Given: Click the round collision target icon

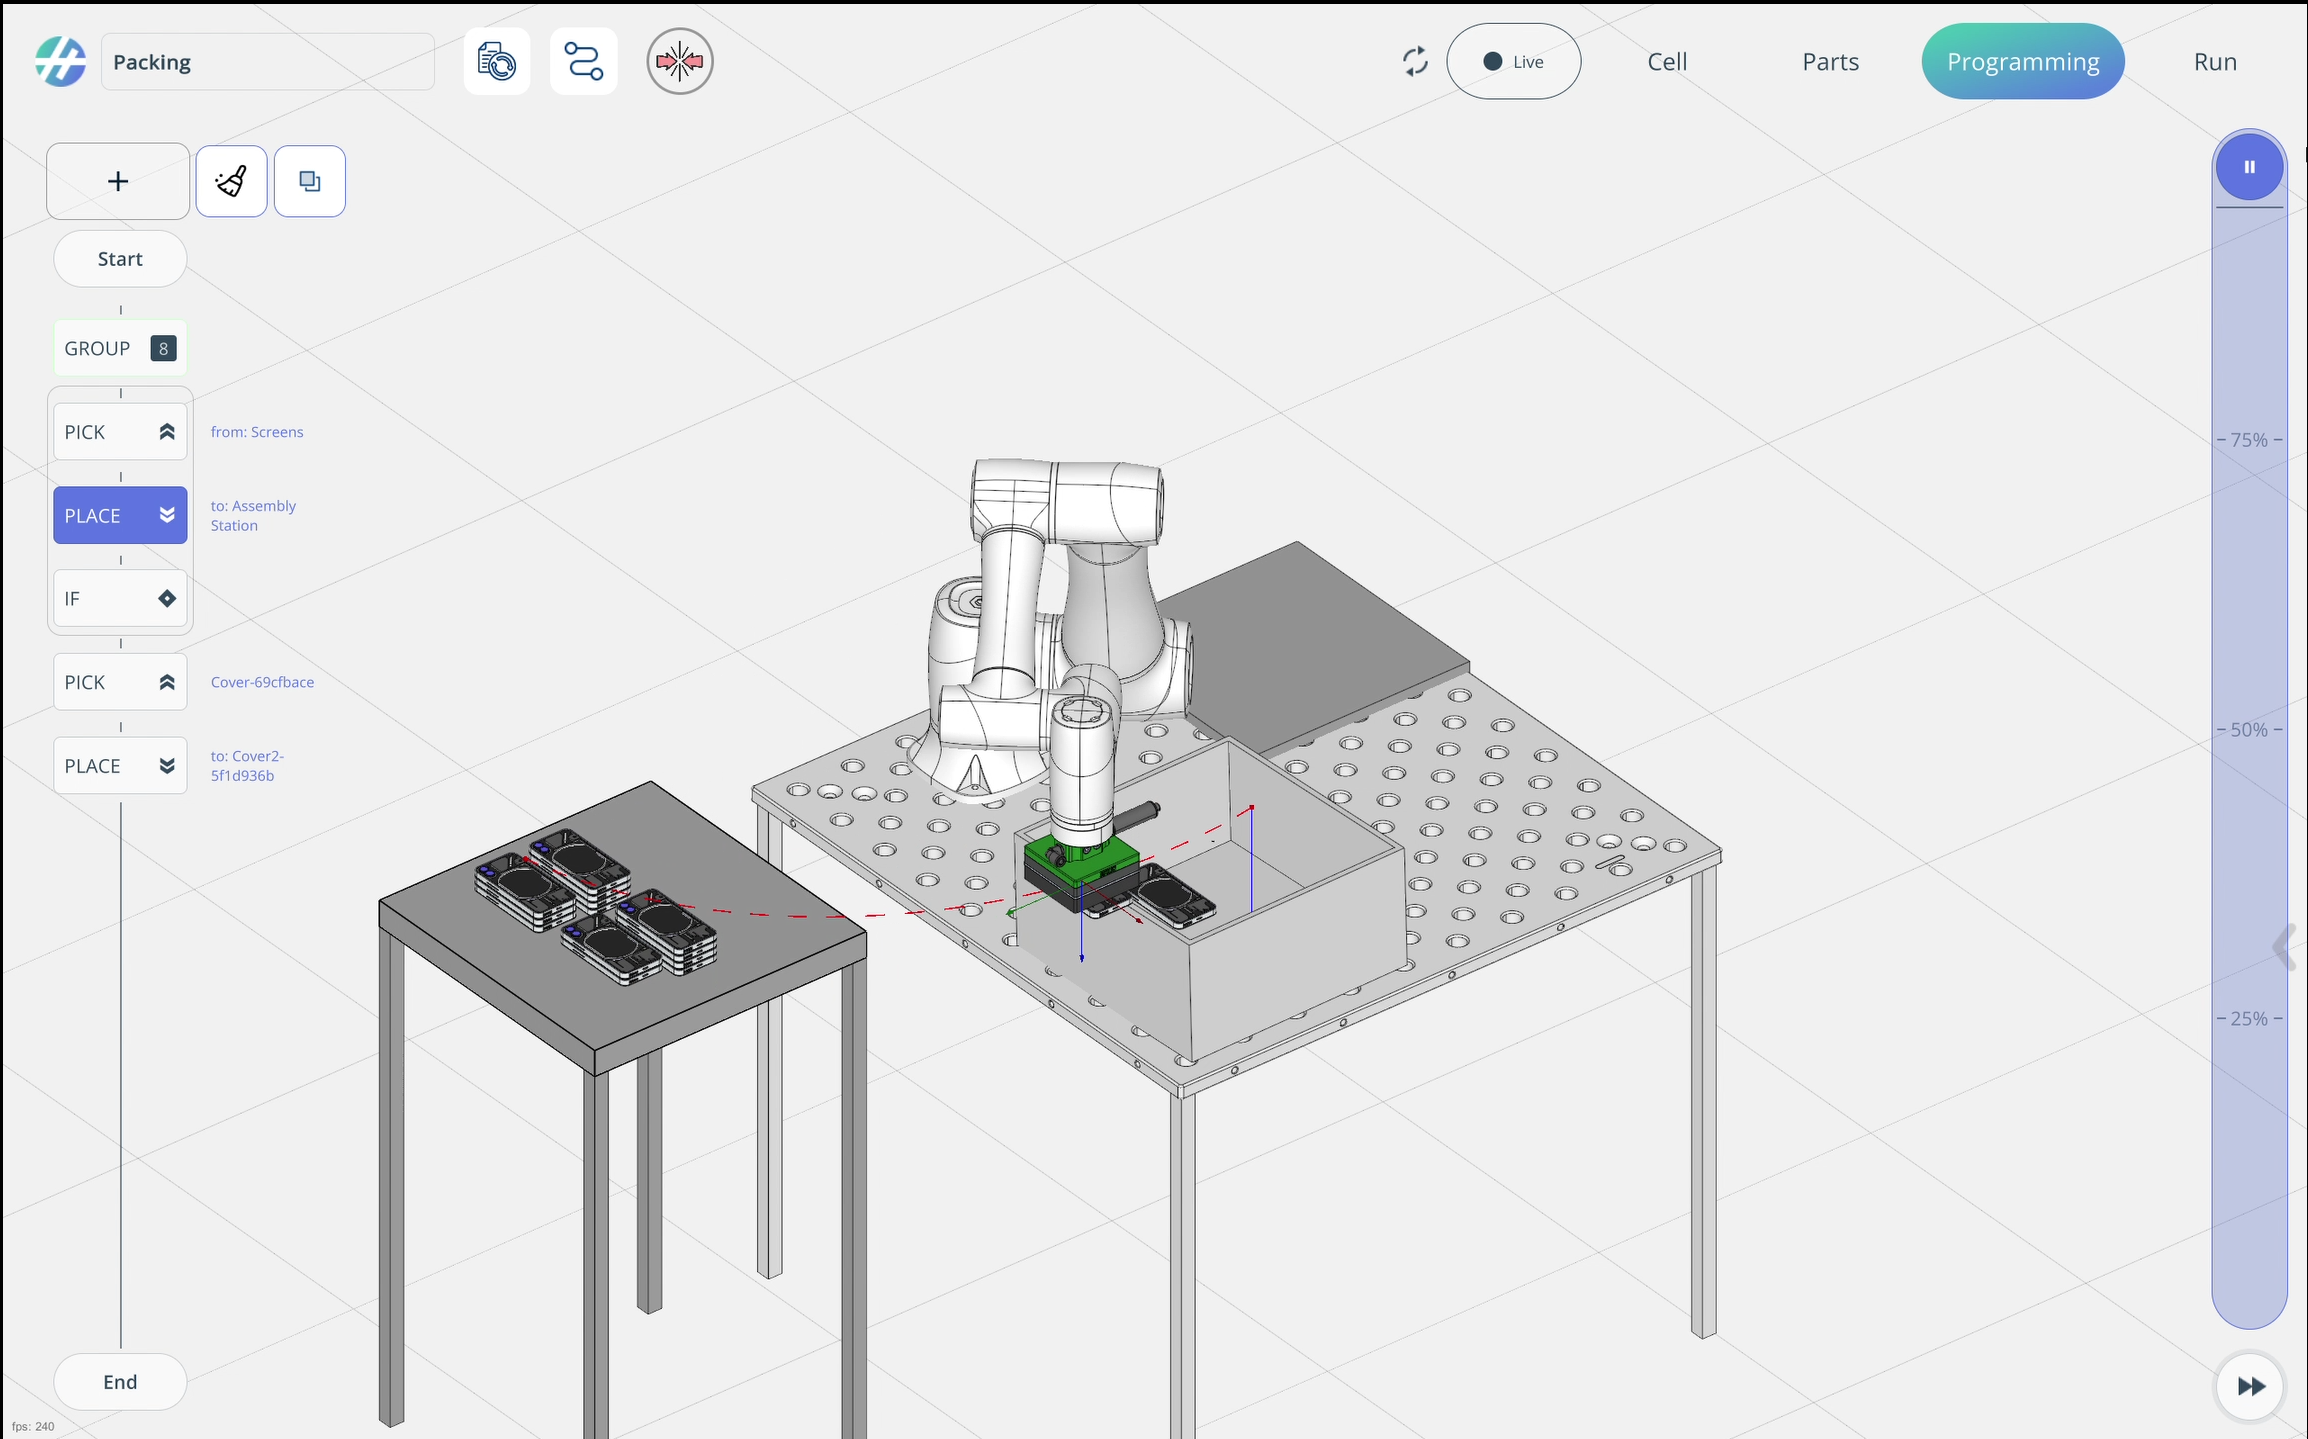Looking at the screenshot, I should 679,62.
